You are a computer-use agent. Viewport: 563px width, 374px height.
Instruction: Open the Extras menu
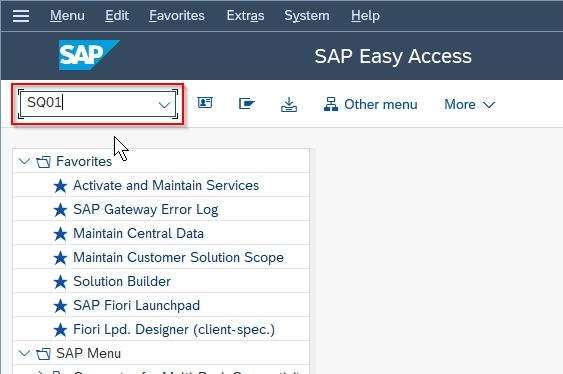245,15
